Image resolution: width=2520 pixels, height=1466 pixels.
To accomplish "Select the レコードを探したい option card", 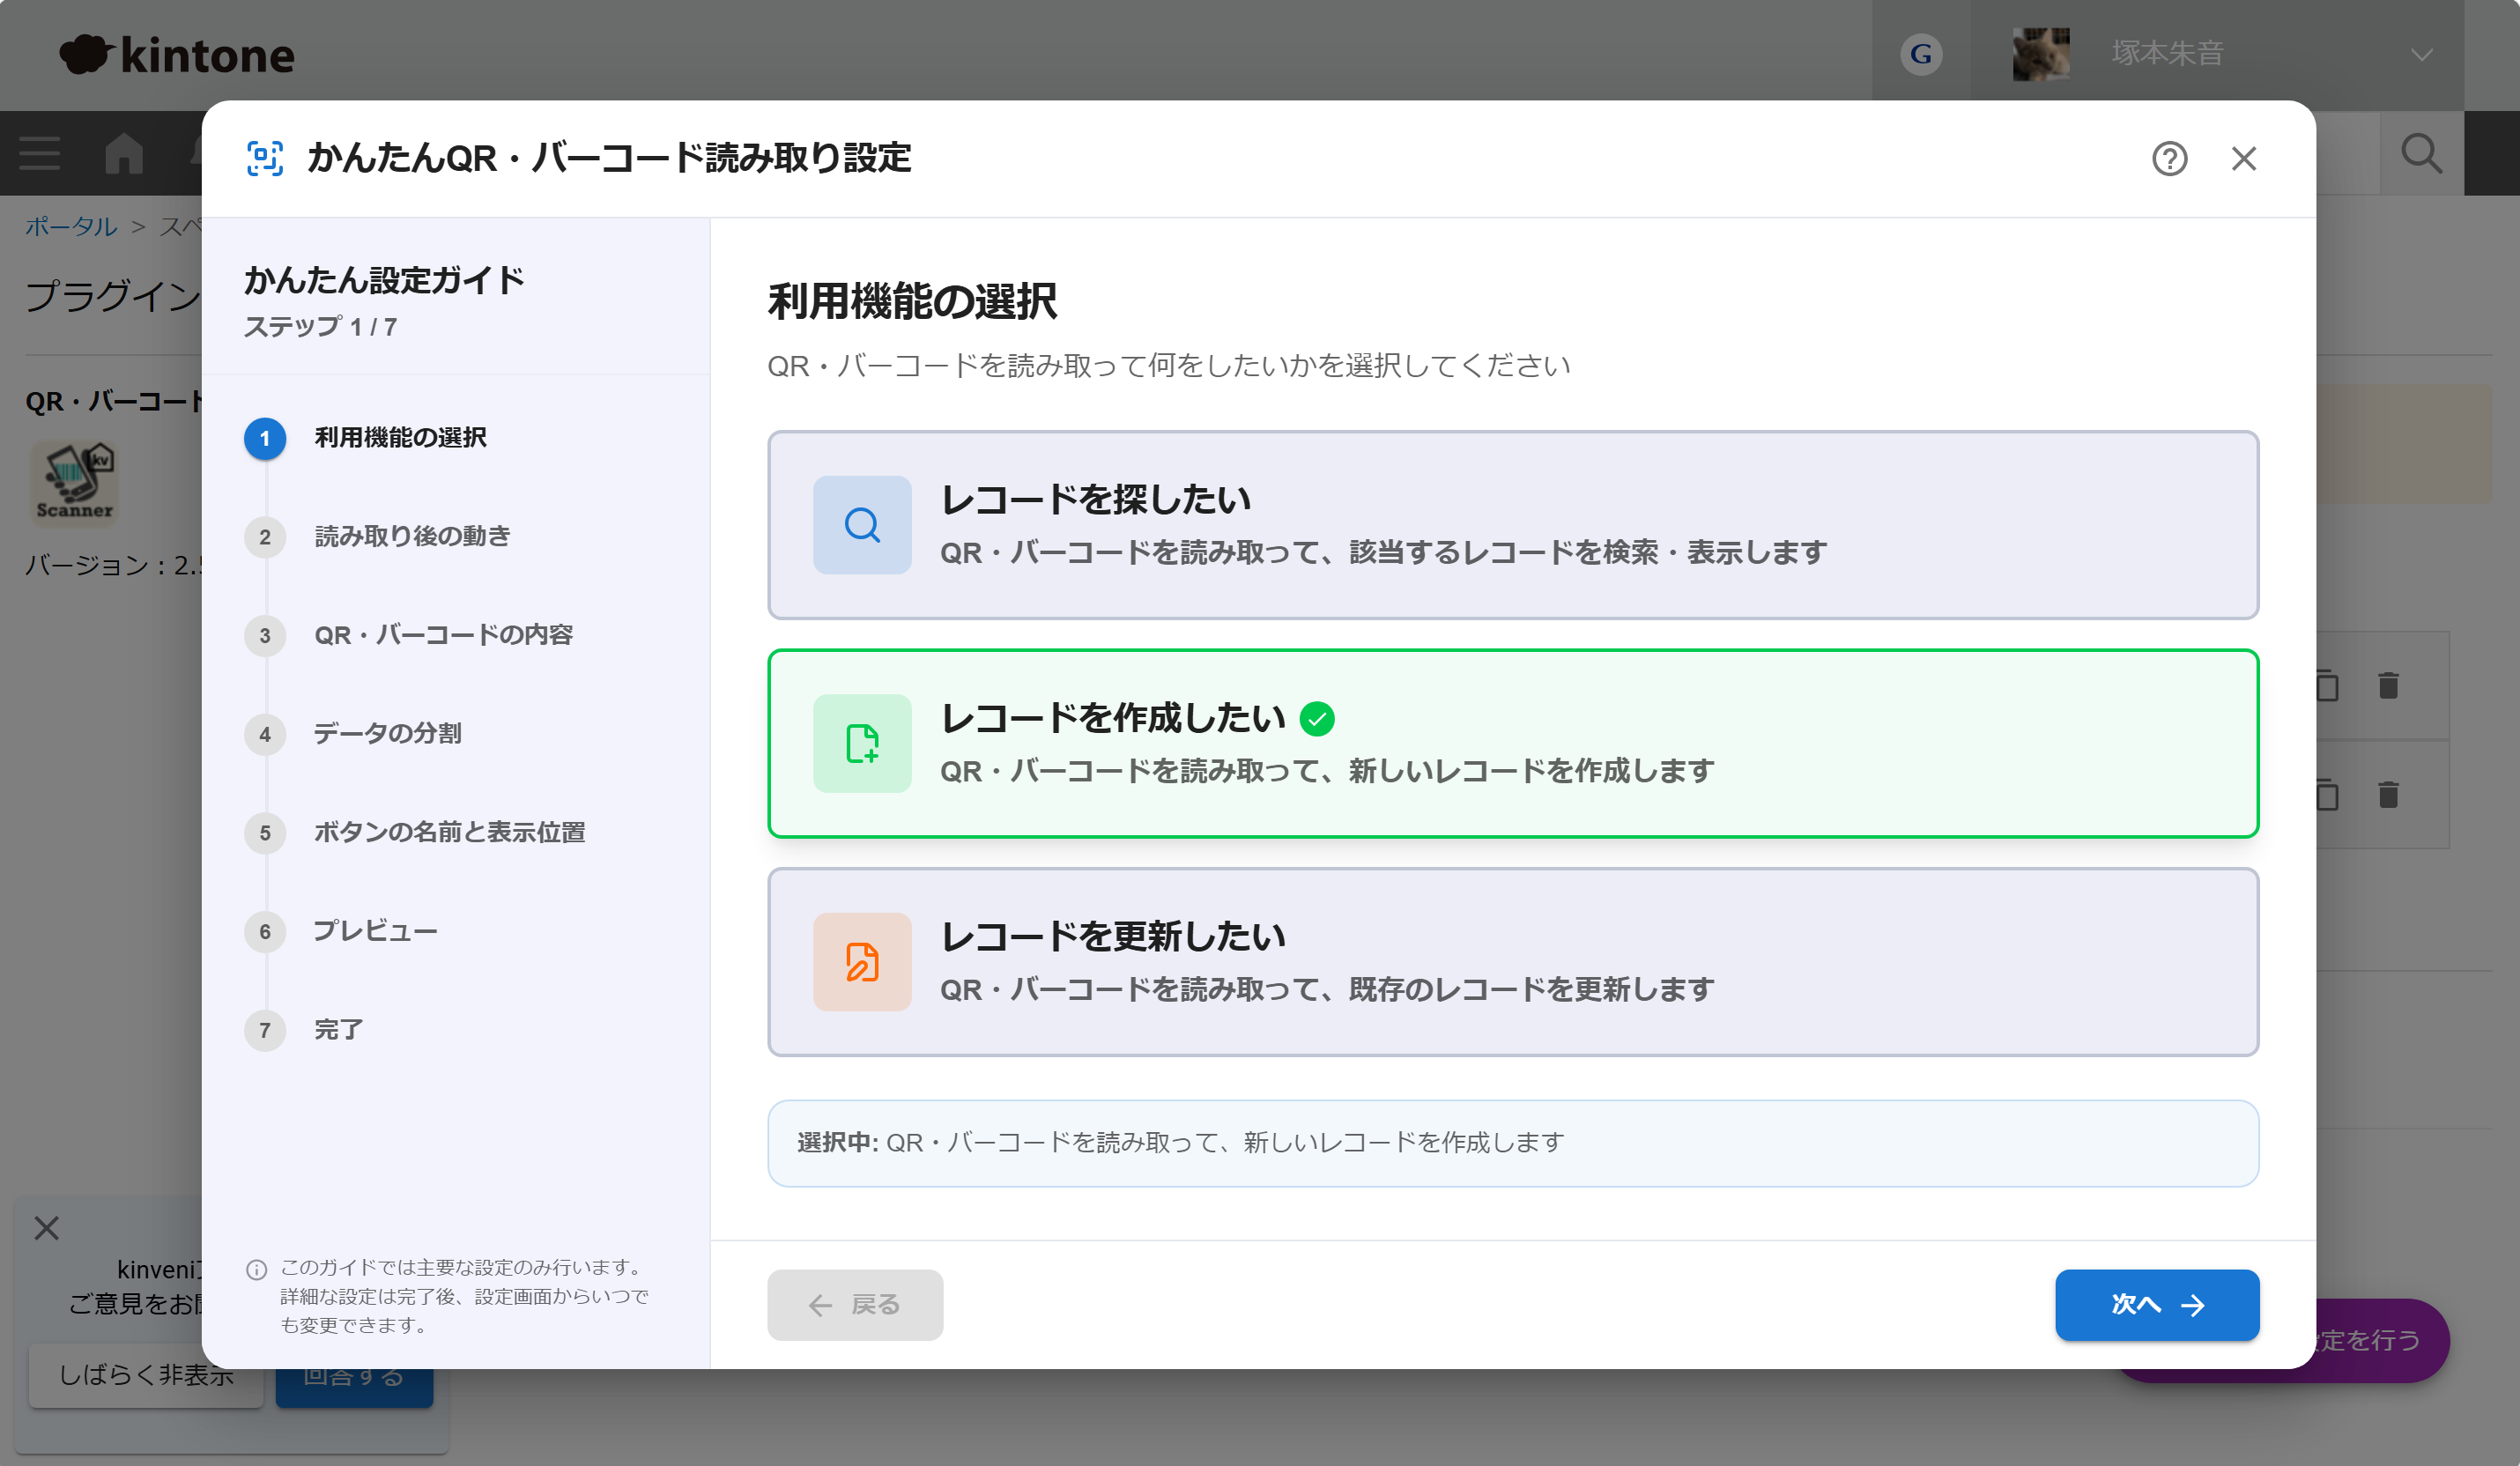I will [x=1512, y=525].
